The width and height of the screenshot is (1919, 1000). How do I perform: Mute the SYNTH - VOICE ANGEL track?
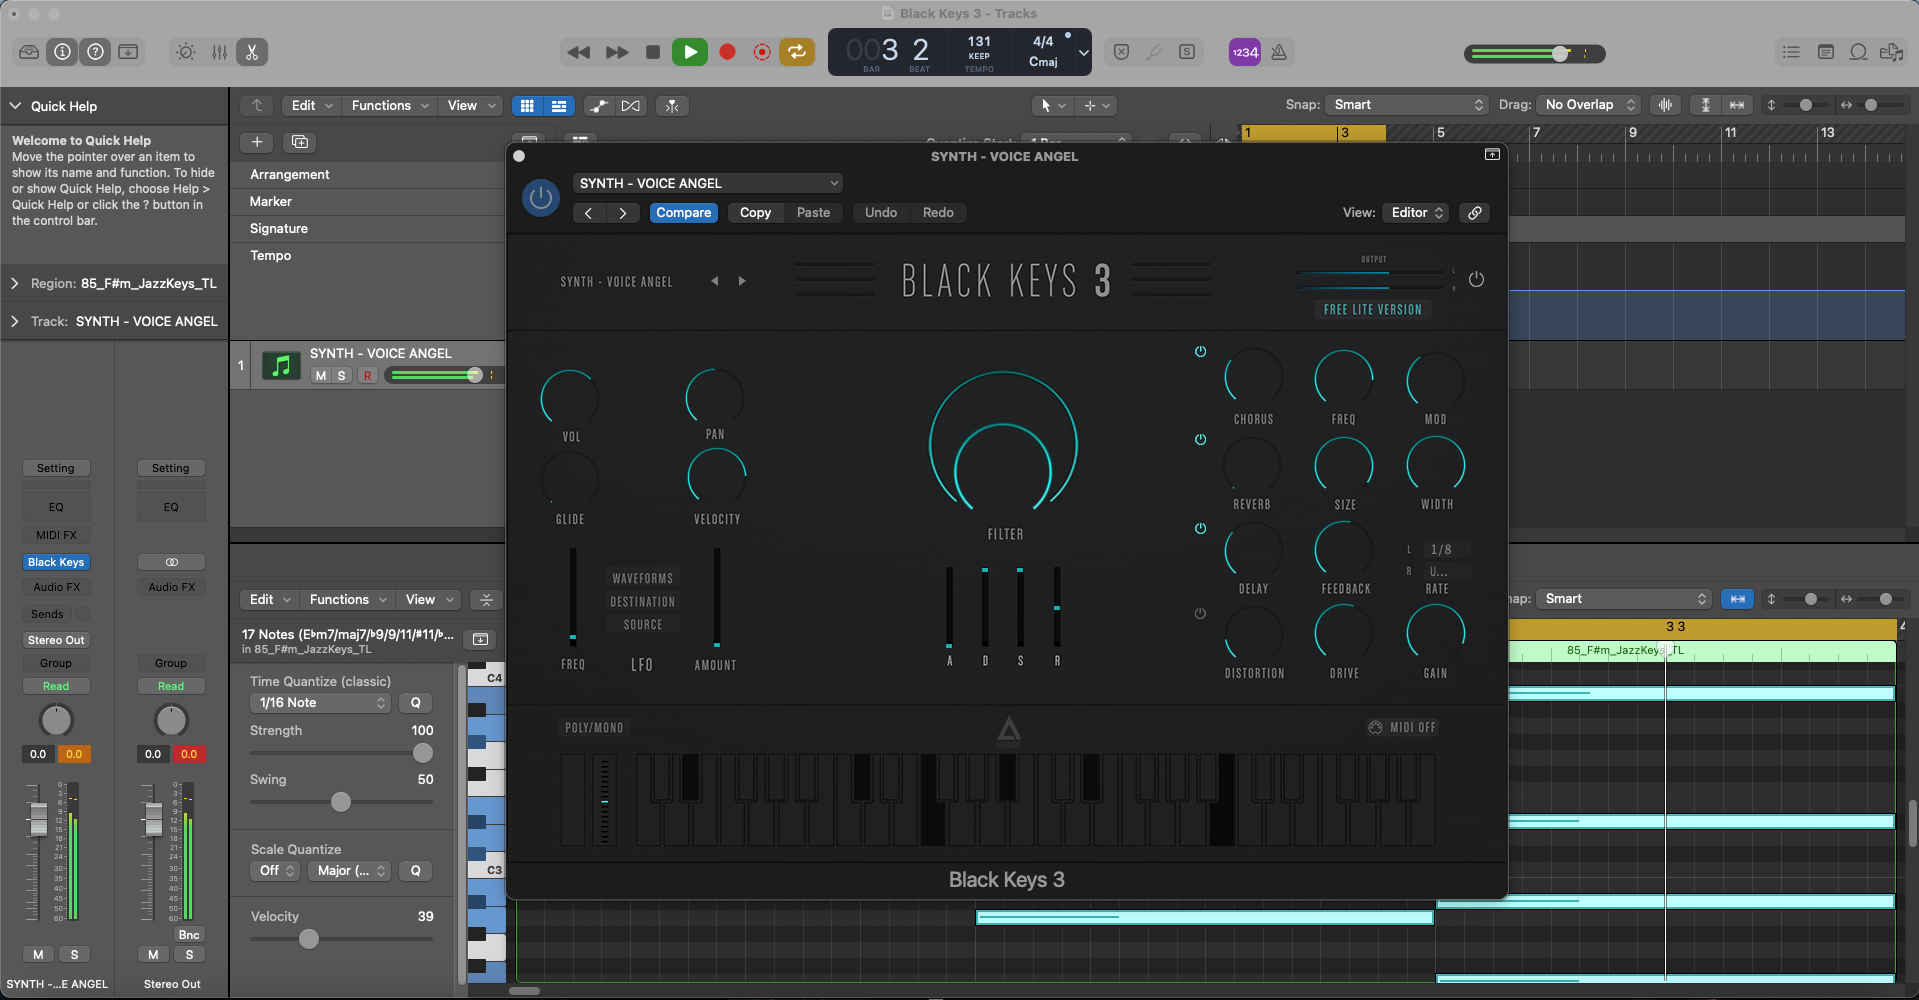(320, 375)
